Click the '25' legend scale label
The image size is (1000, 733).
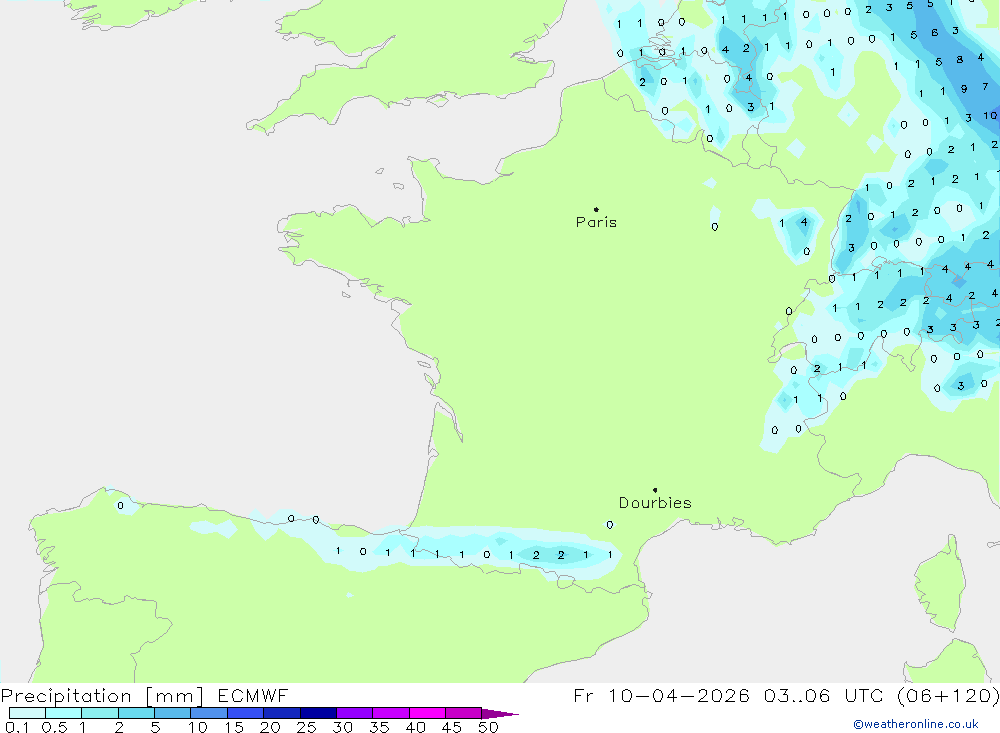tap(306, 727)
